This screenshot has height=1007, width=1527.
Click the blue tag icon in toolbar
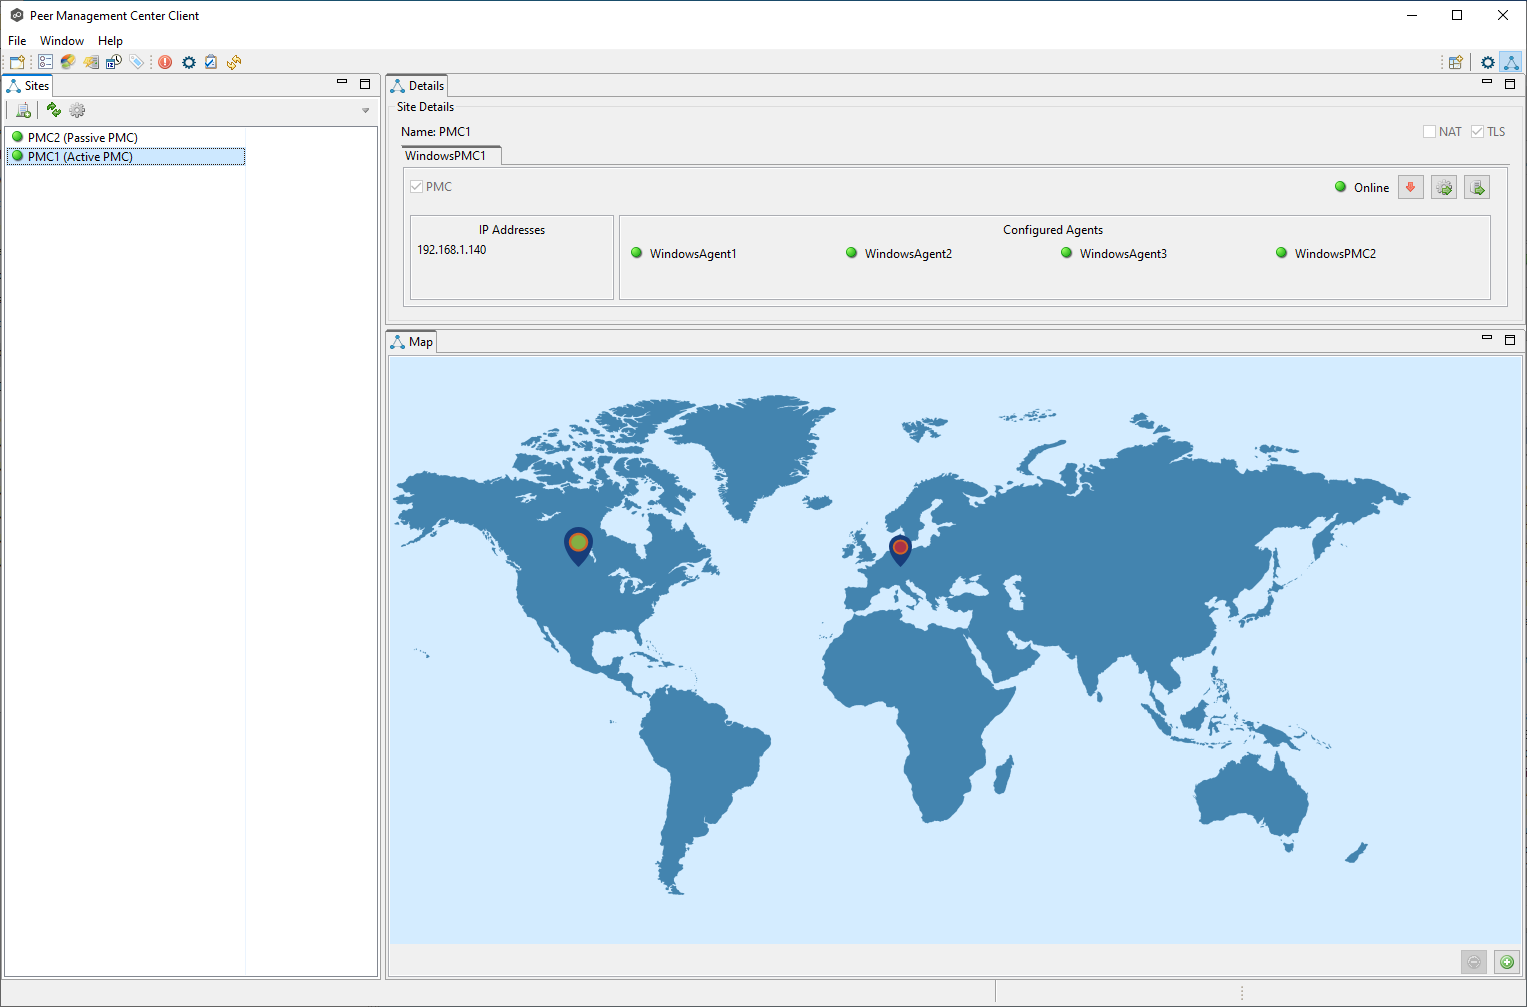tap(137, 62)
